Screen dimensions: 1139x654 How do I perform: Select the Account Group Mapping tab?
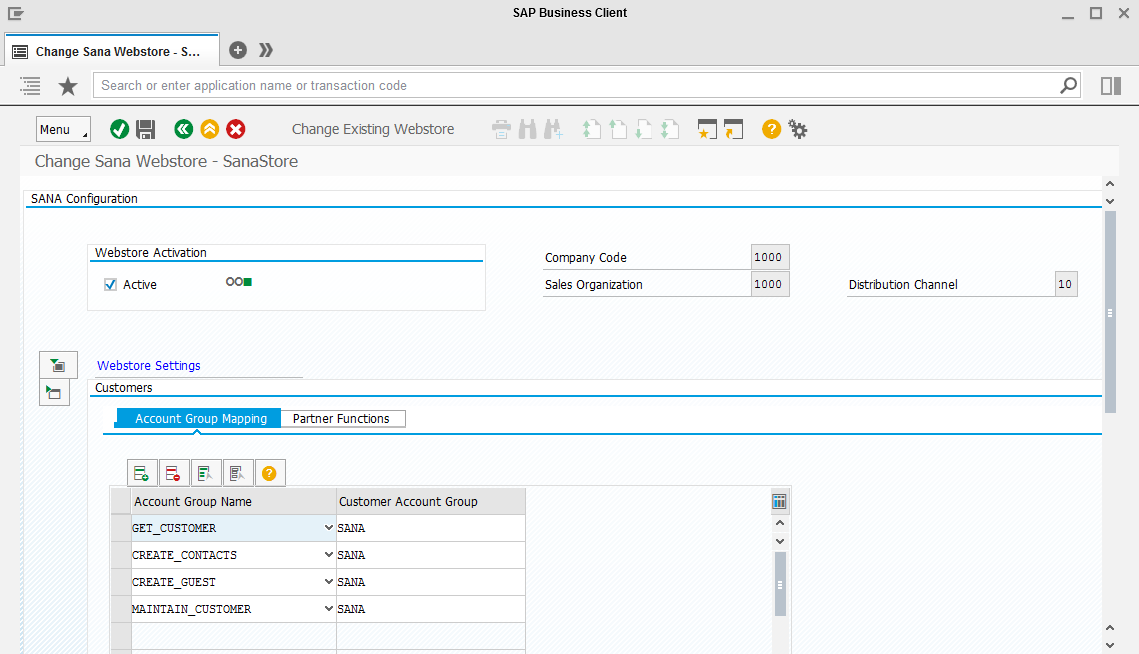click(x=199, y=419)
